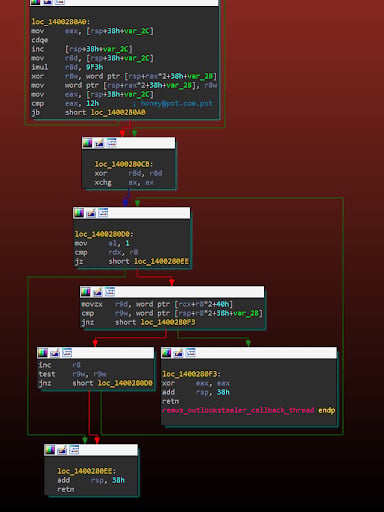Select the loc_1400280CB label
384x512 pixels.
click(124, 164)
